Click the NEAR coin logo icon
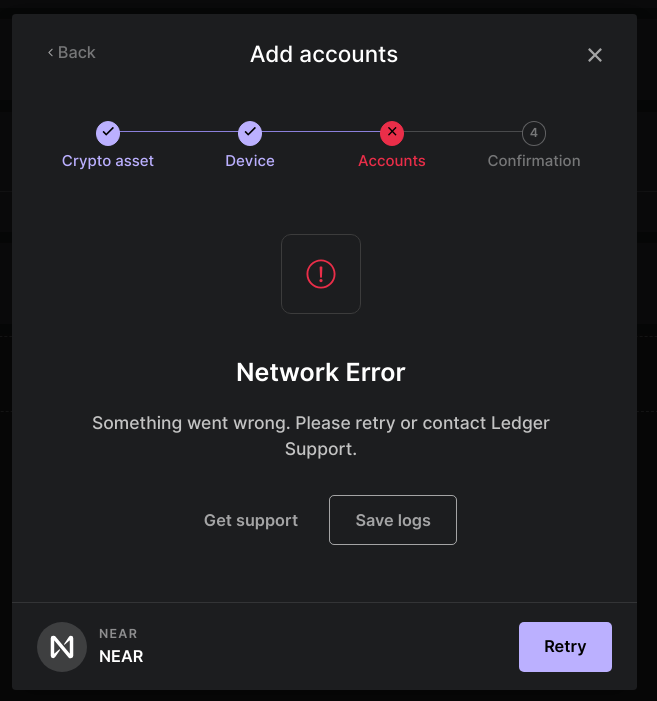The height and width of the screenshot is (701, 657). click(x=62, y=647)
